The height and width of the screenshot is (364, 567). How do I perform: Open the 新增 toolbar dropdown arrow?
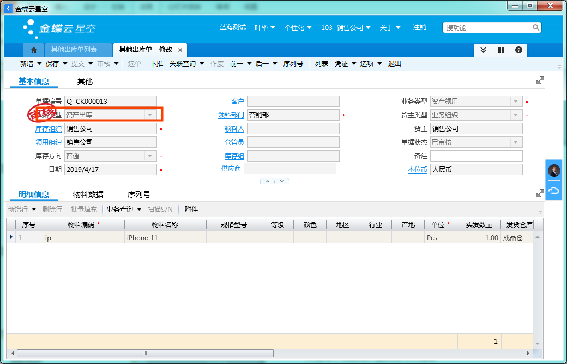coord(39,64)
